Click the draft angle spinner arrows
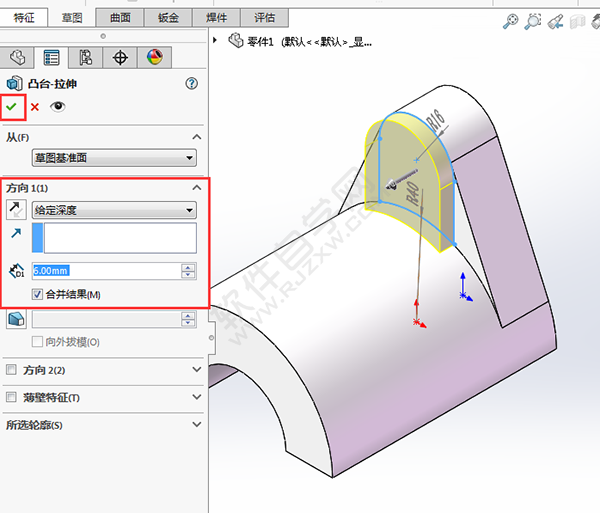600x513 pixels. tap(188, 319)
